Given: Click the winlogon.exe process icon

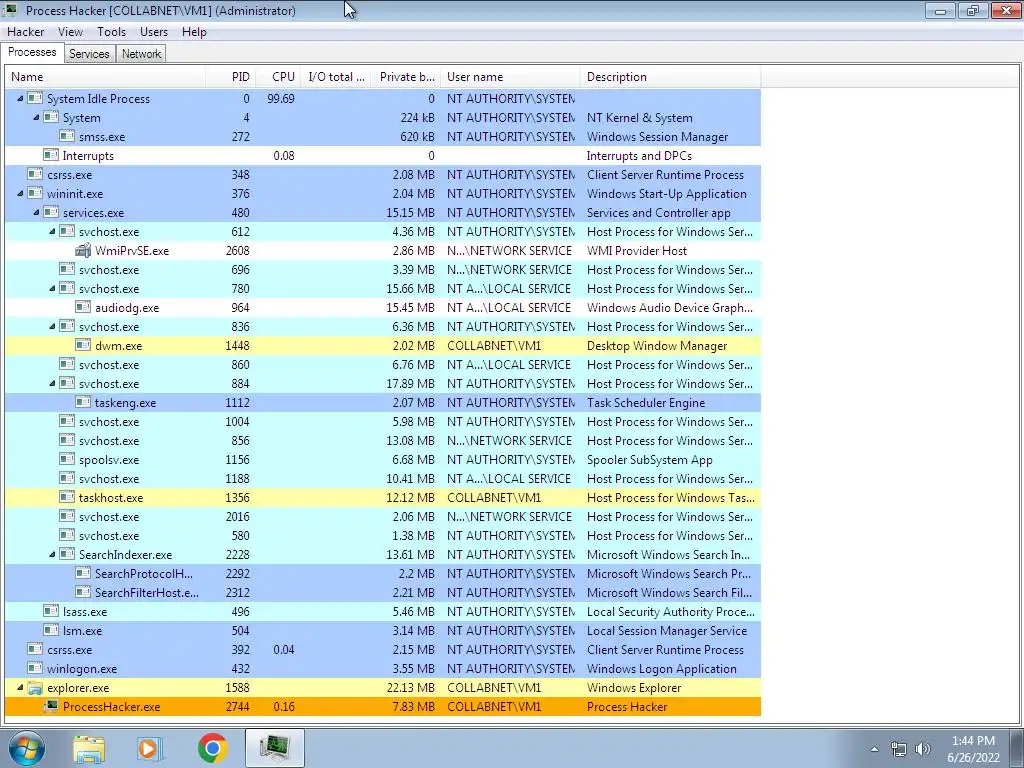Looking at the screenshot, I should tap(35, 669).
